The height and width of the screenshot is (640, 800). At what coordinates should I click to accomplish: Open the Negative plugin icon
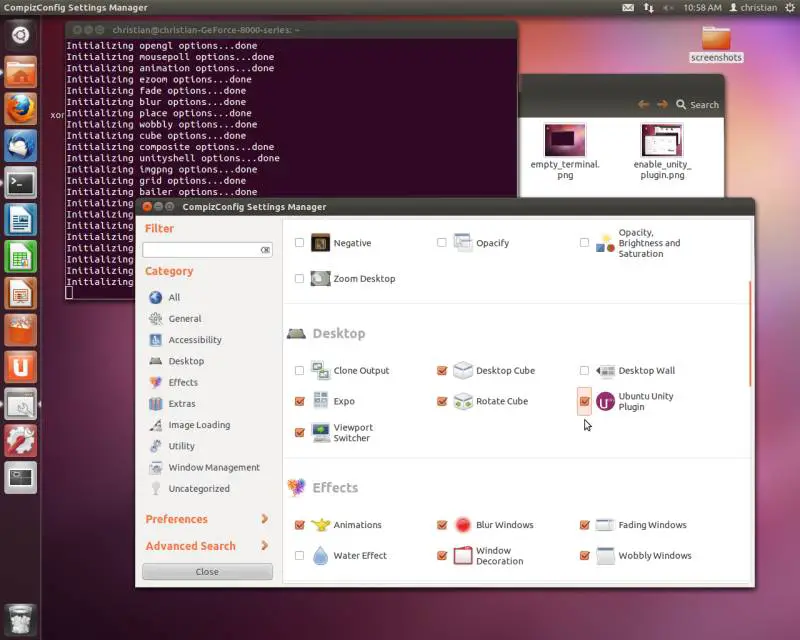pyautogui.click(x=320, y=243)
